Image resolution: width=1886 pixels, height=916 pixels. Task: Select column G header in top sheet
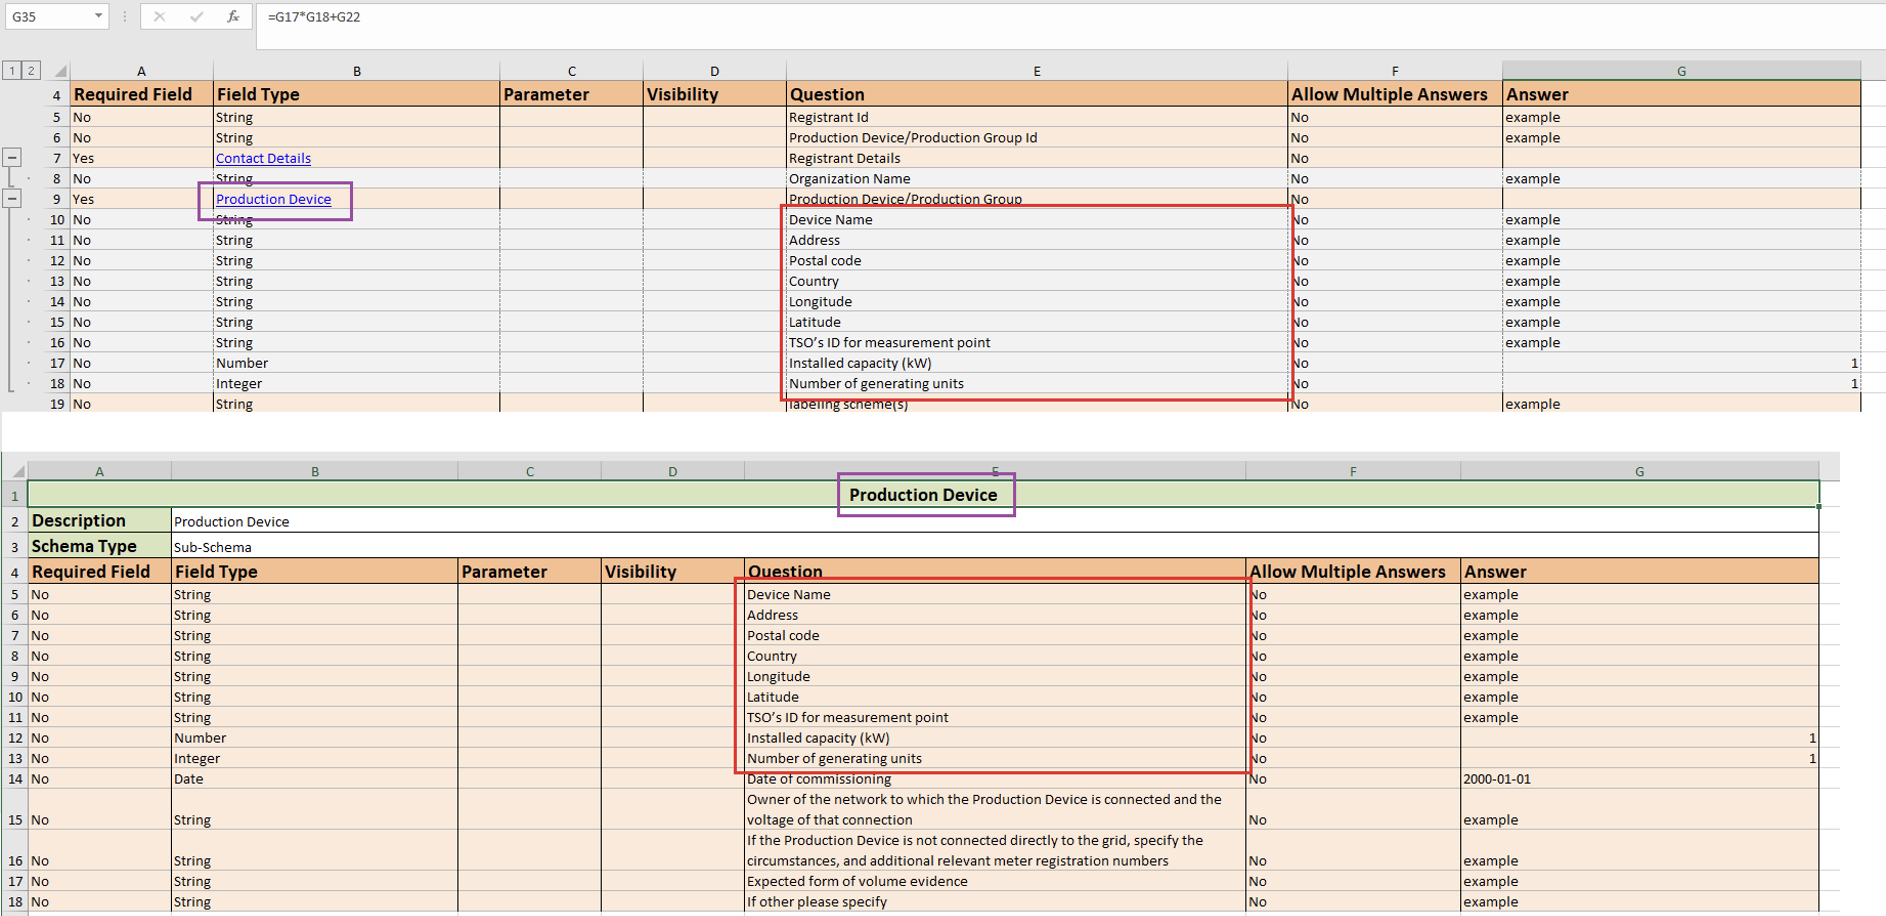pos(1680,71)
